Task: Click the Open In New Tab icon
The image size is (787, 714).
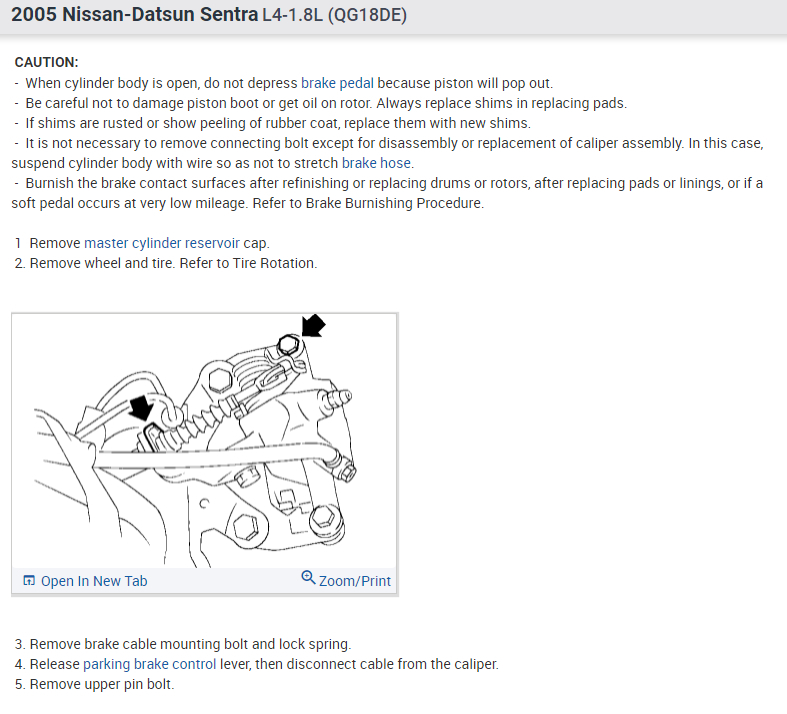Action: pos(29,581)
